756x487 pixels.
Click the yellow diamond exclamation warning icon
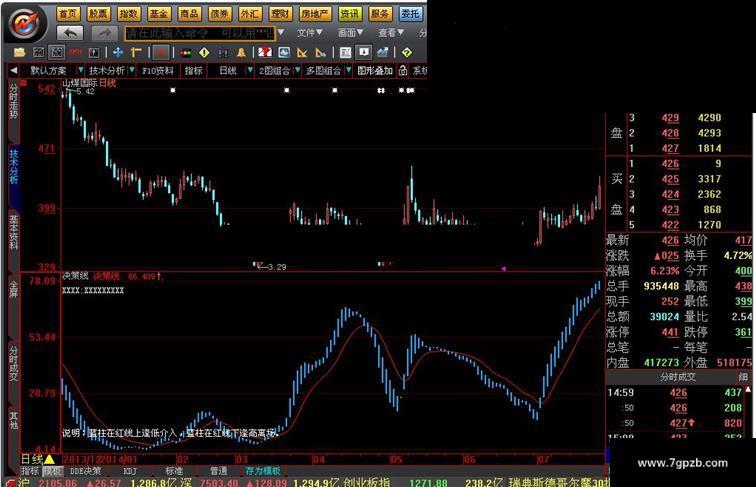[x=204, y=52]
